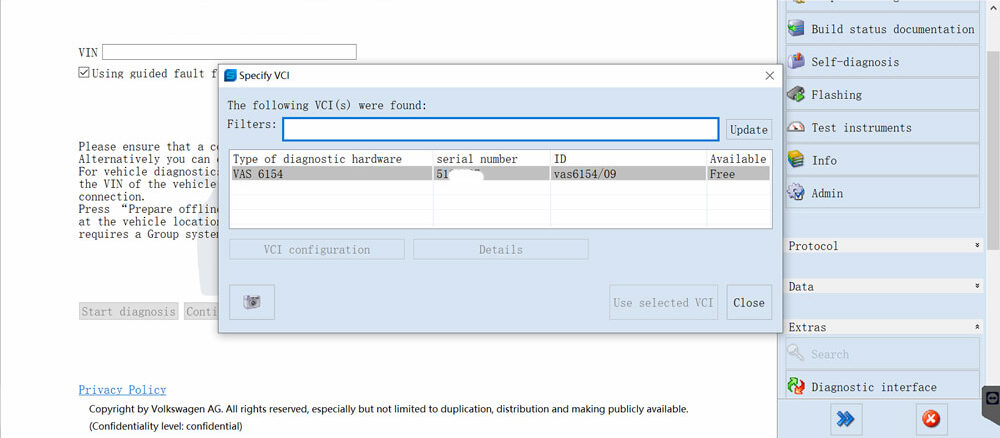1000x438 pixels.
Task: Click the Close button in dialog
Action: (749, 303)
